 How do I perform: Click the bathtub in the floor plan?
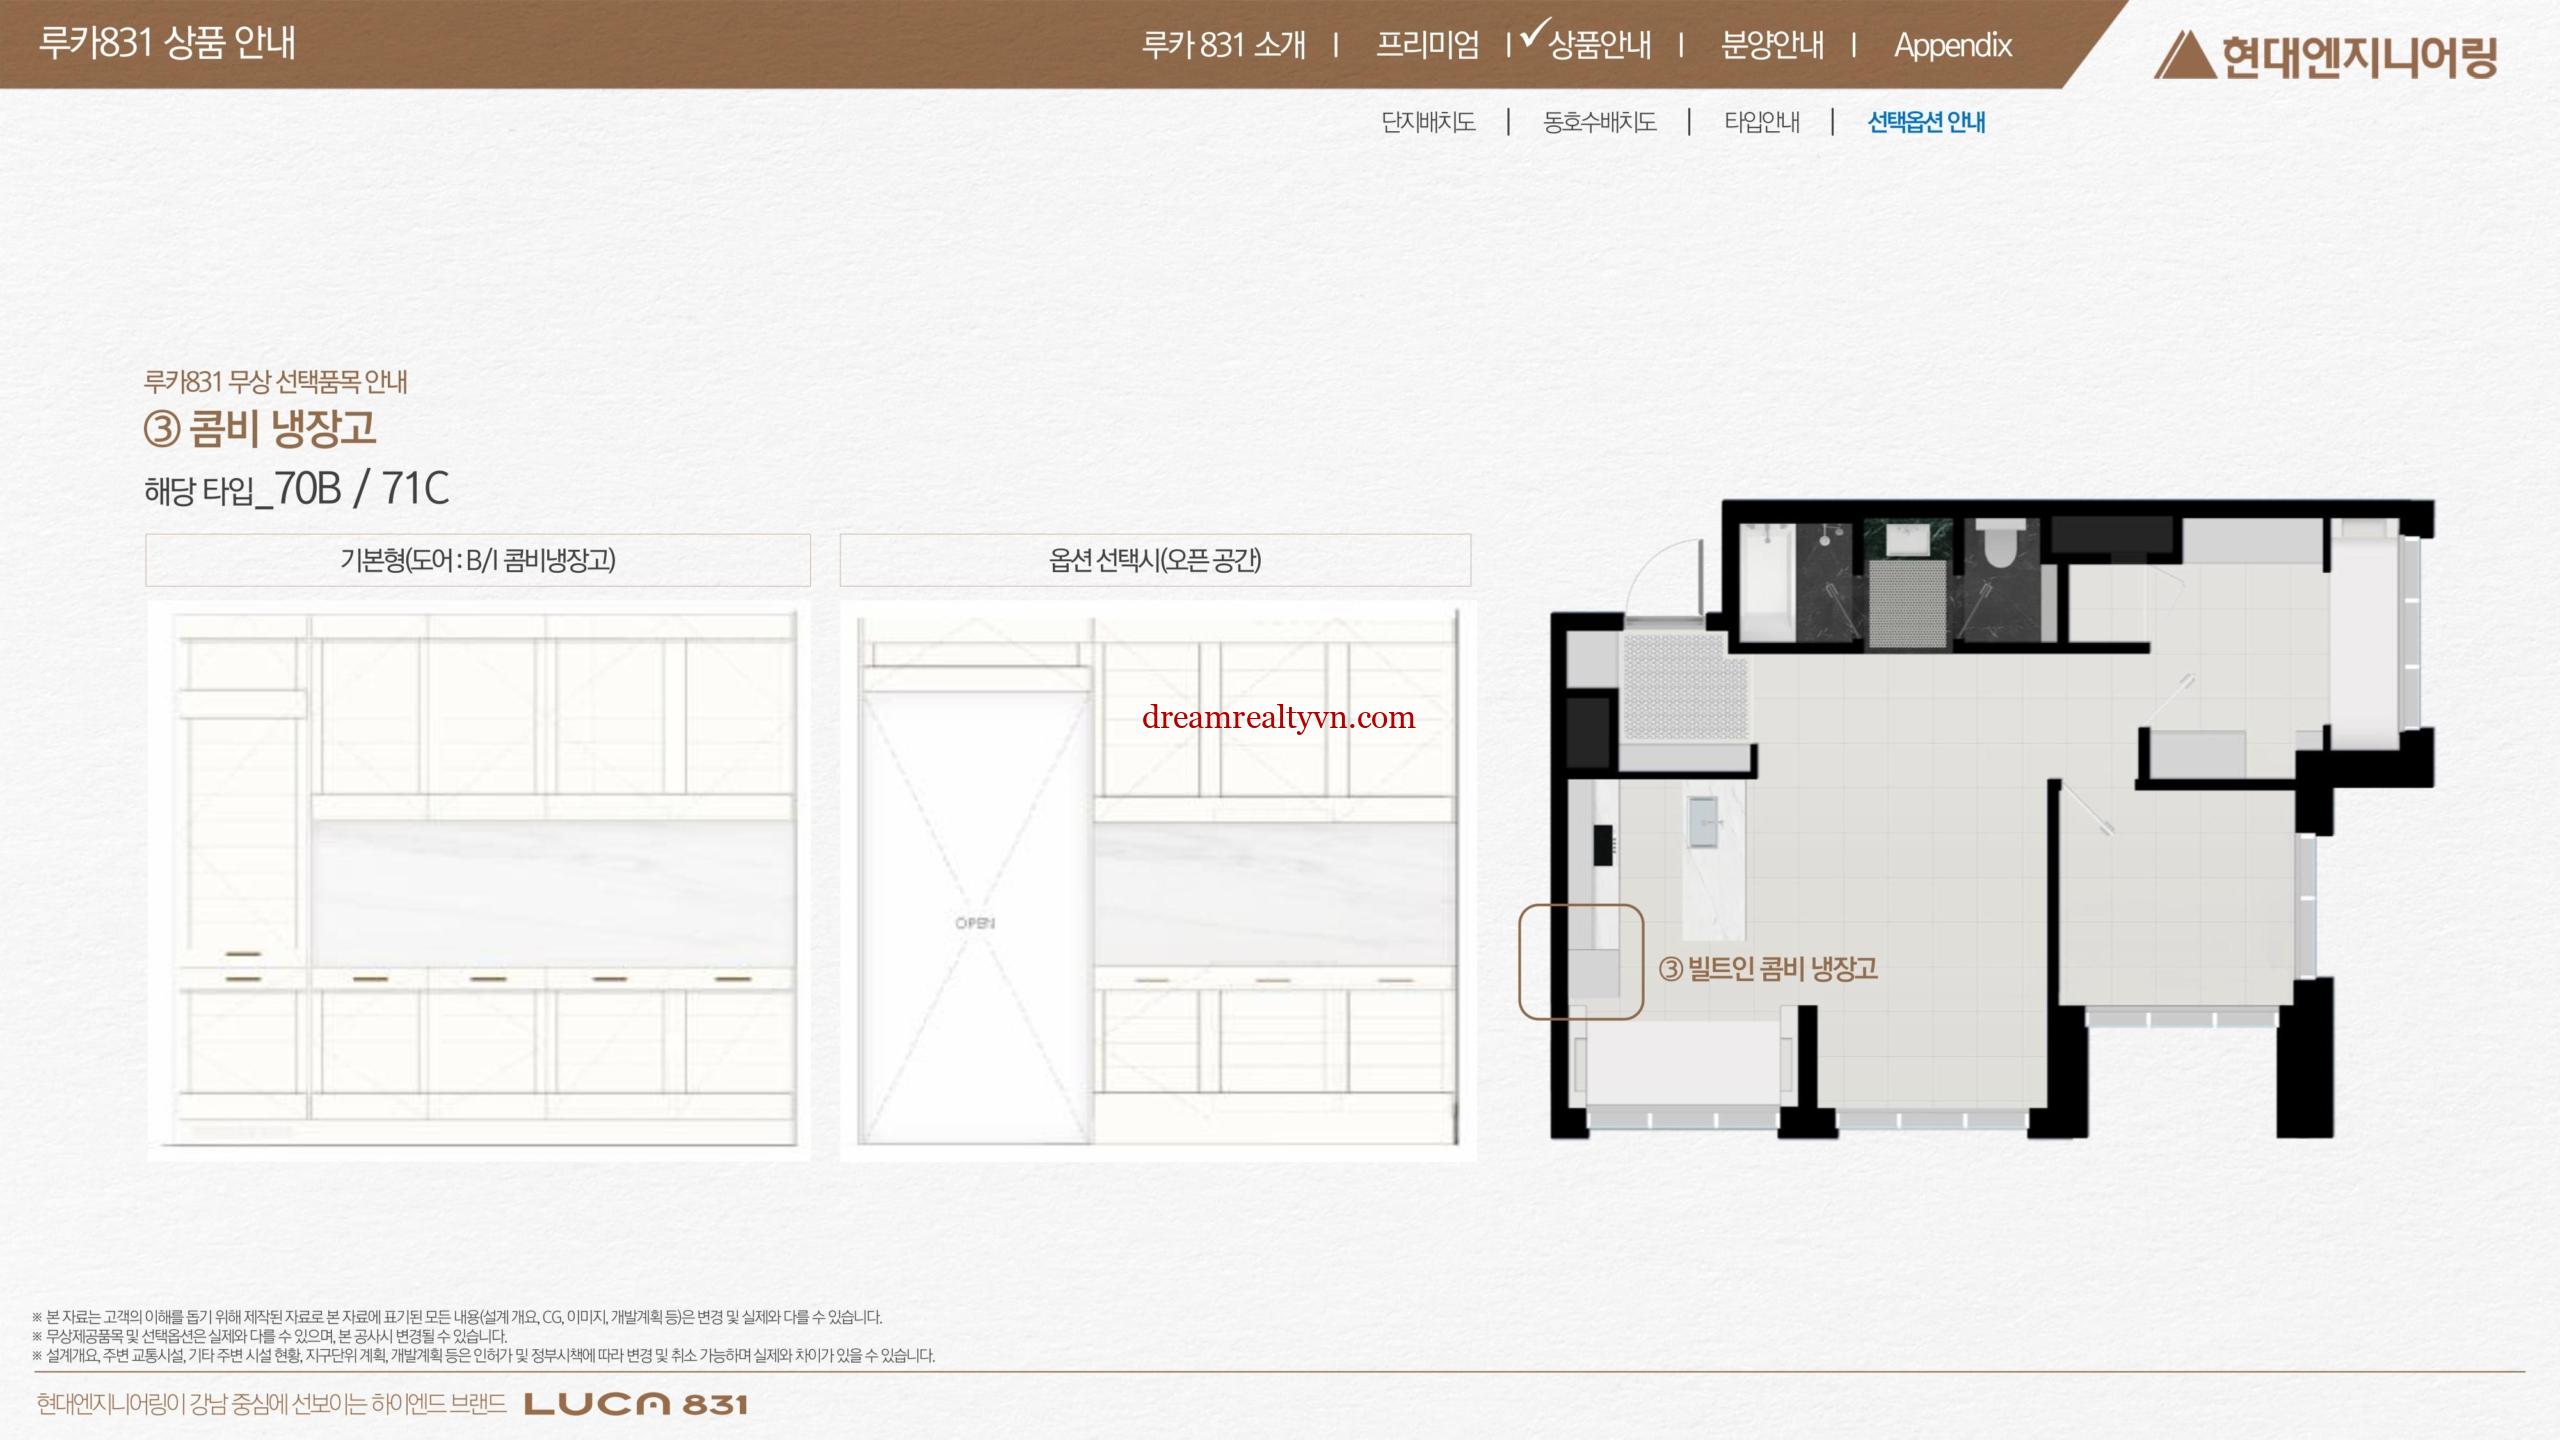click(1766, 585)
